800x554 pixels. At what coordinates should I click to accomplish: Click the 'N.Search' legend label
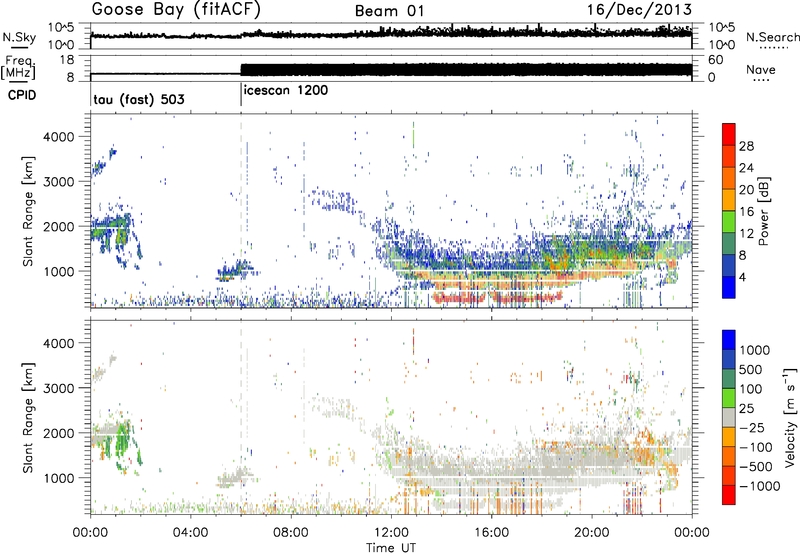pyautogui.click(x=773, y=37)
